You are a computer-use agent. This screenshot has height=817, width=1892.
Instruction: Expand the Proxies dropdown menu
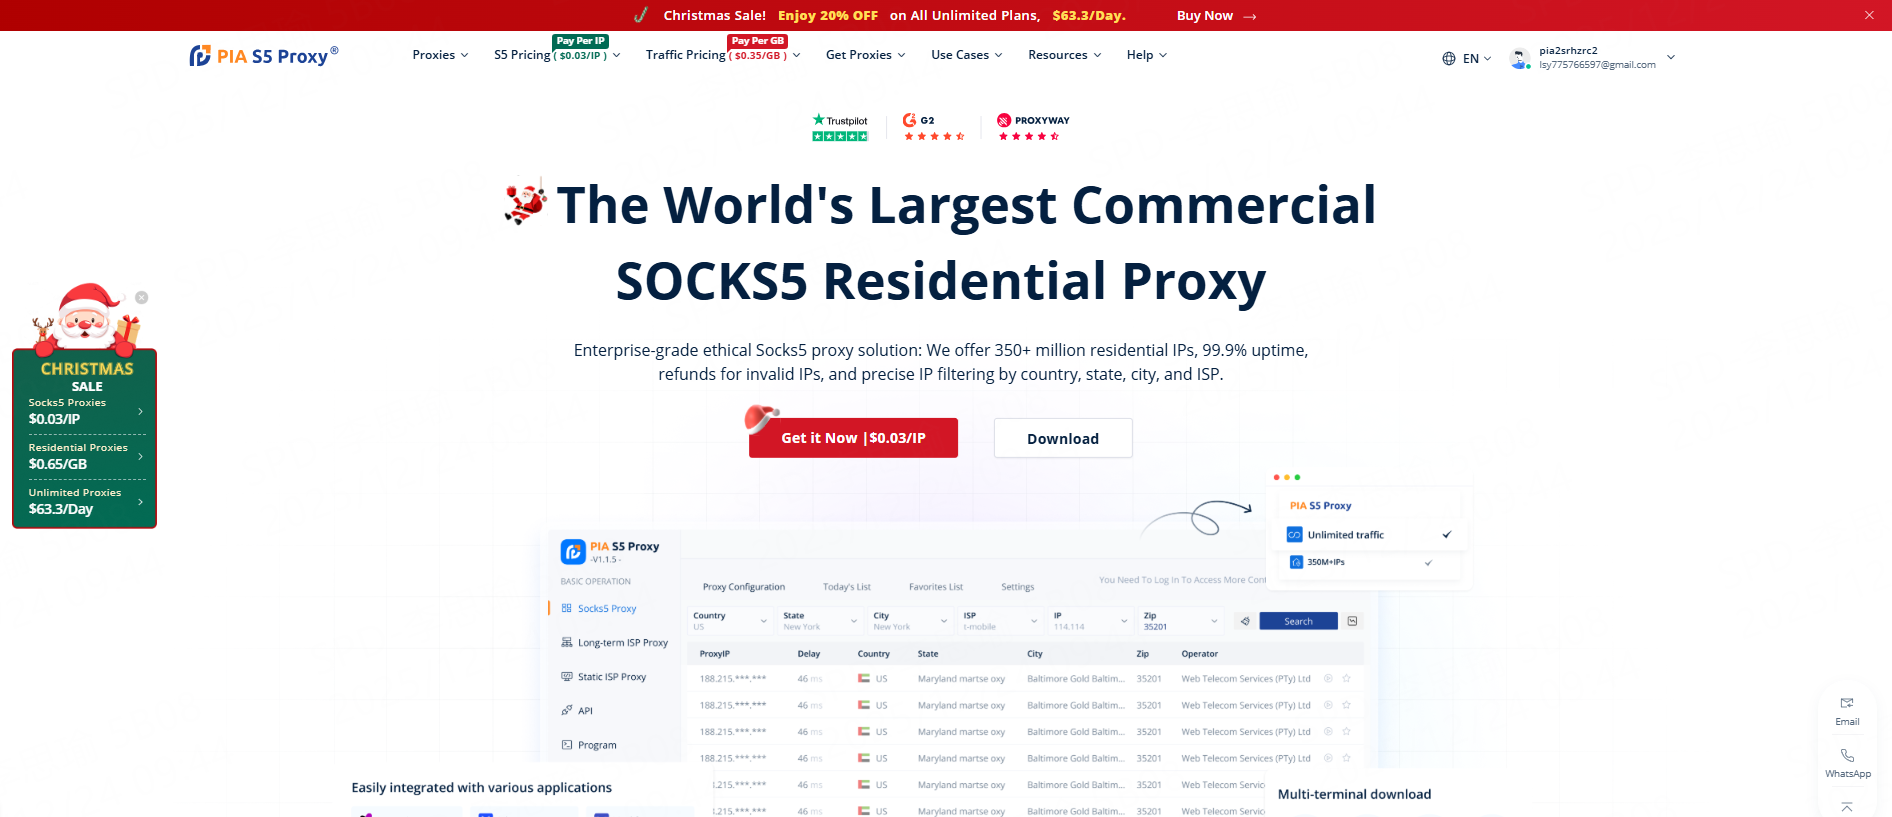(440, 55)
